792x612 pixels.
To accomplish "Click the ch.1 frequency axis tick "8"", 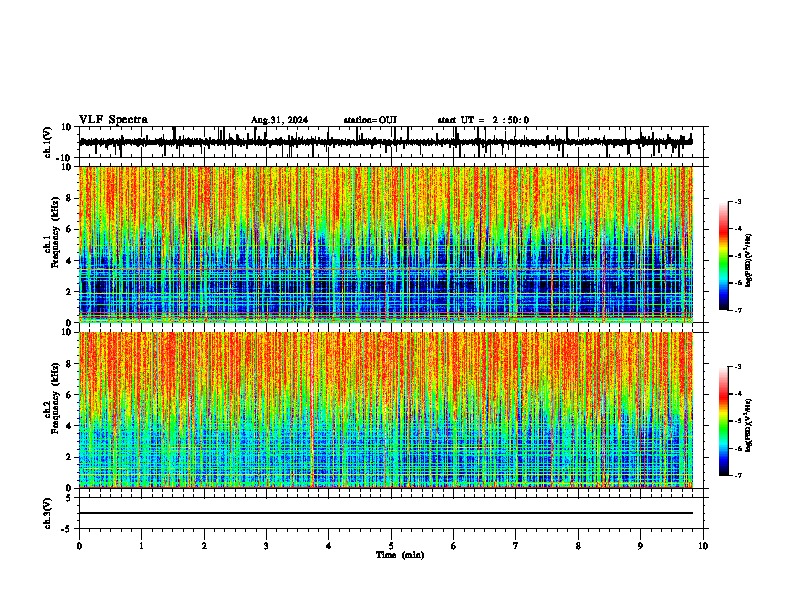I will (x=69, y=198).
